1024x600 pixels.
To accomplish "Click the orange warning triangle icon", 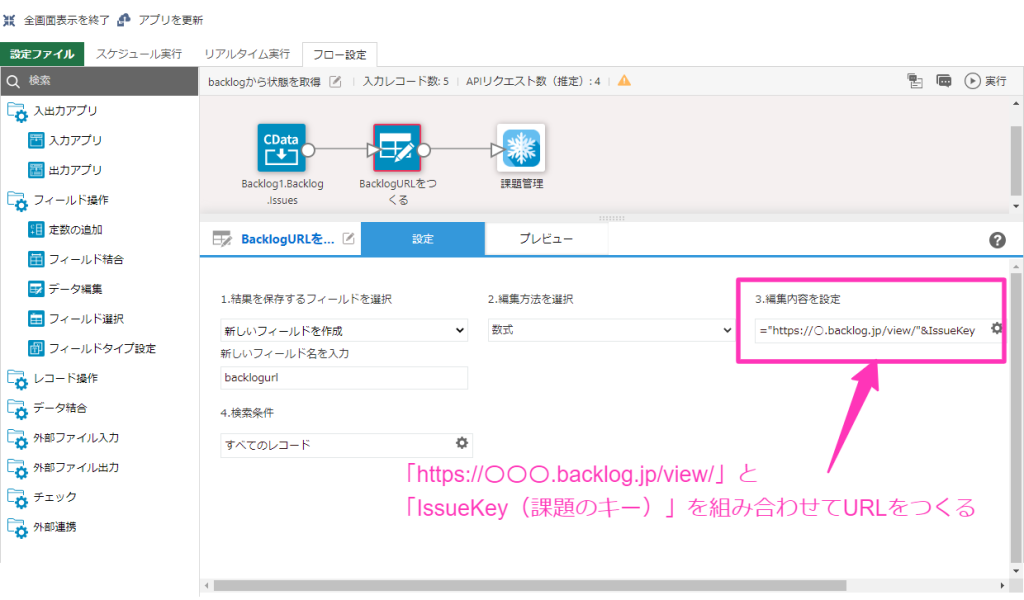I will (x=624, y=81).
